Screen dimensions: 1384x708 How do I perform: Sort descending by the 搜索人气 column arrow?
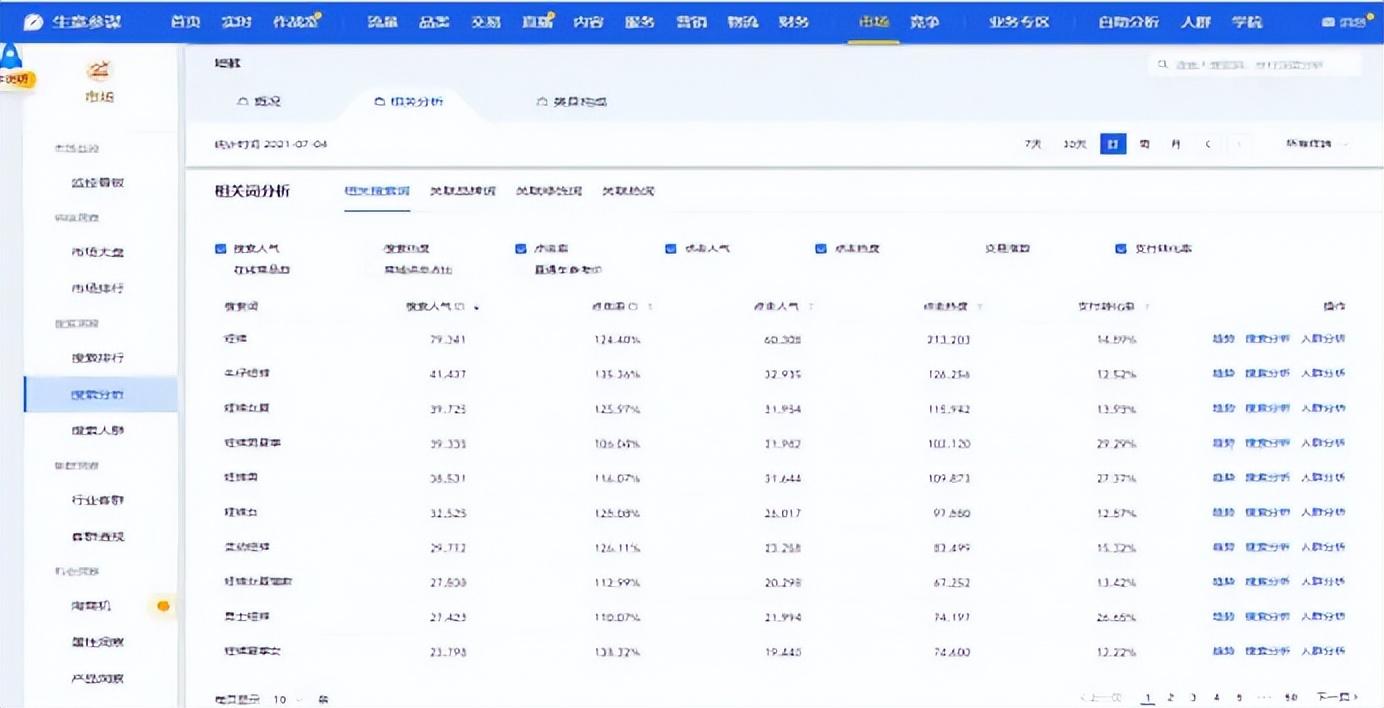(x=477, y=307)
